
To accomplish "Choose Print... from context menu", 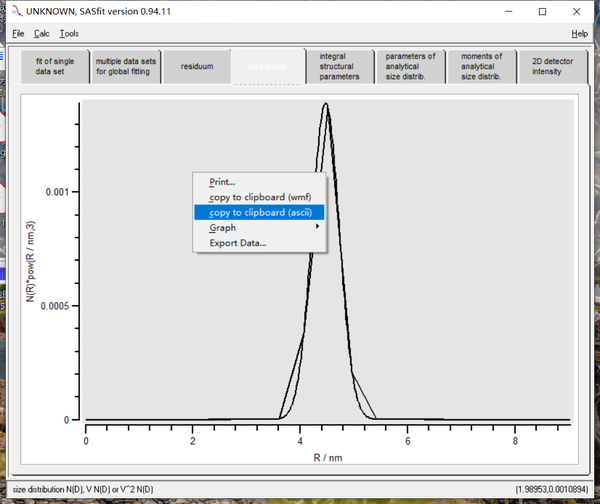I will 260,182.
